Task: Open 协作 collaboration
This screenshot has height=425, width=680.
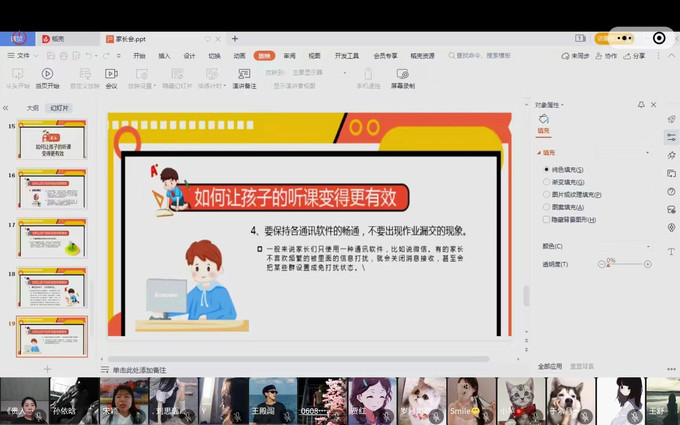Action: 606,56
